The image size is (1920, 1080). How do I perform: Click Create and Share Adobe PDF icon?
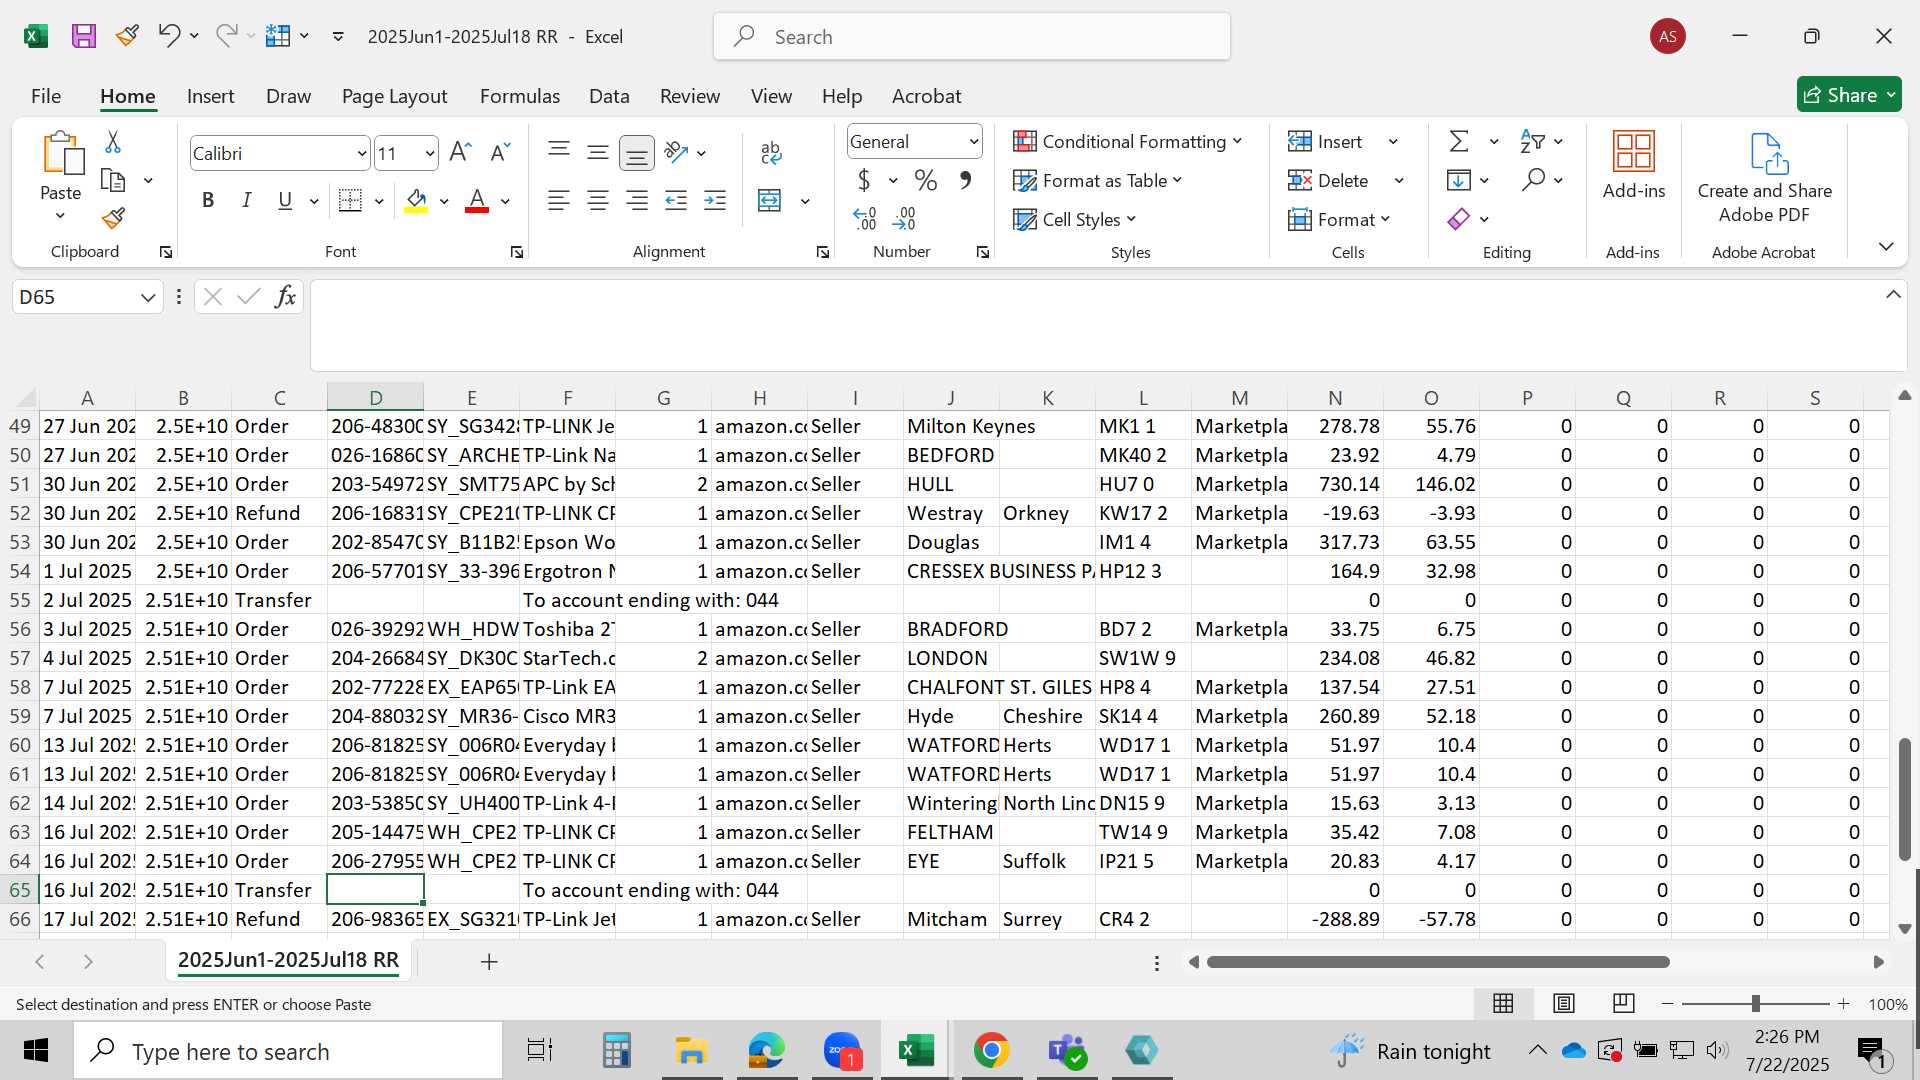click(1768, 154)
